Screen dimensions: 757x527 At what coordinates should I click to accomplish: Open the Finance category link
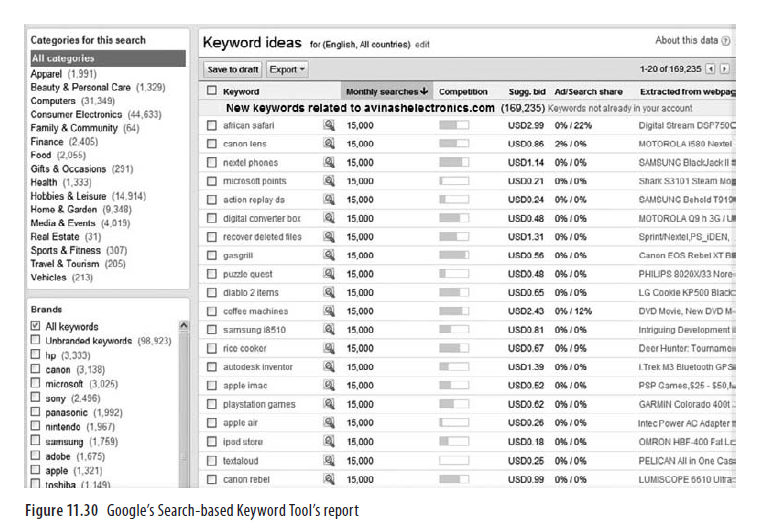(x=47, y=142)
